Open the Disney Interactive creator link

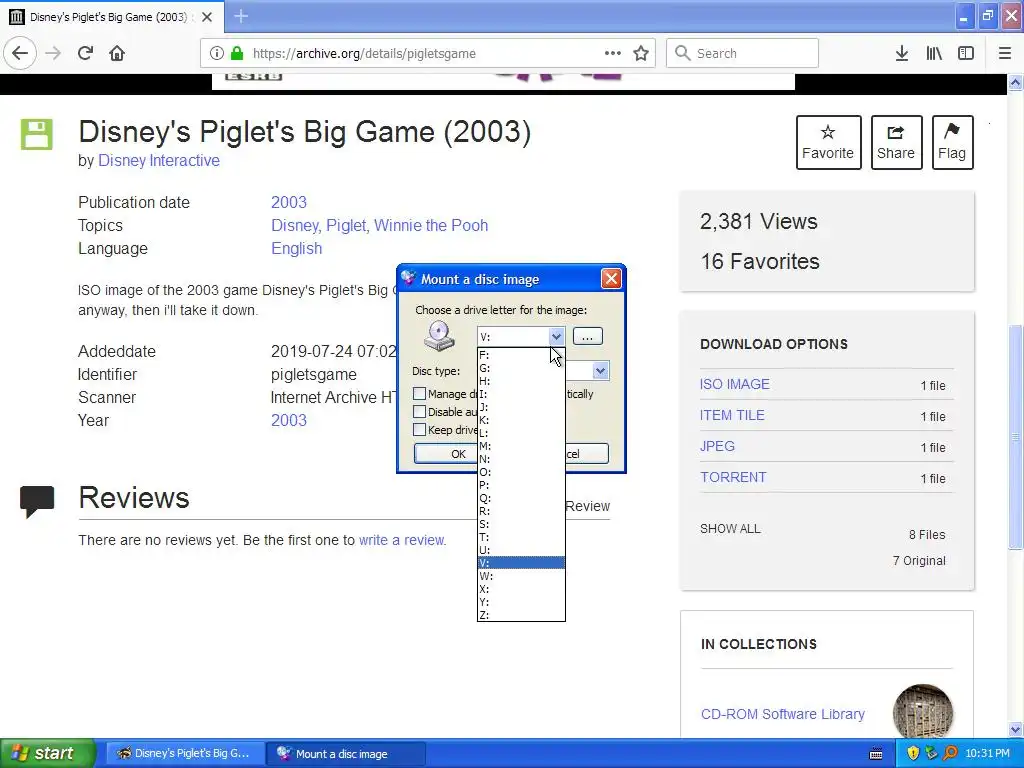point(159,161)
